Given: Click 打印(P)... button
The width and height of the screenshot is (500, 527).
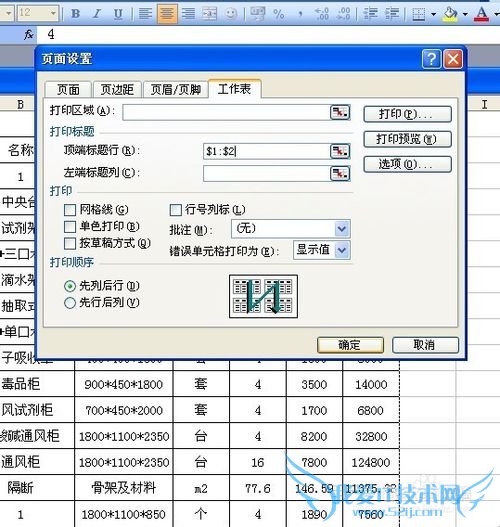Looking at the screenshot, I should click(408, 114).
